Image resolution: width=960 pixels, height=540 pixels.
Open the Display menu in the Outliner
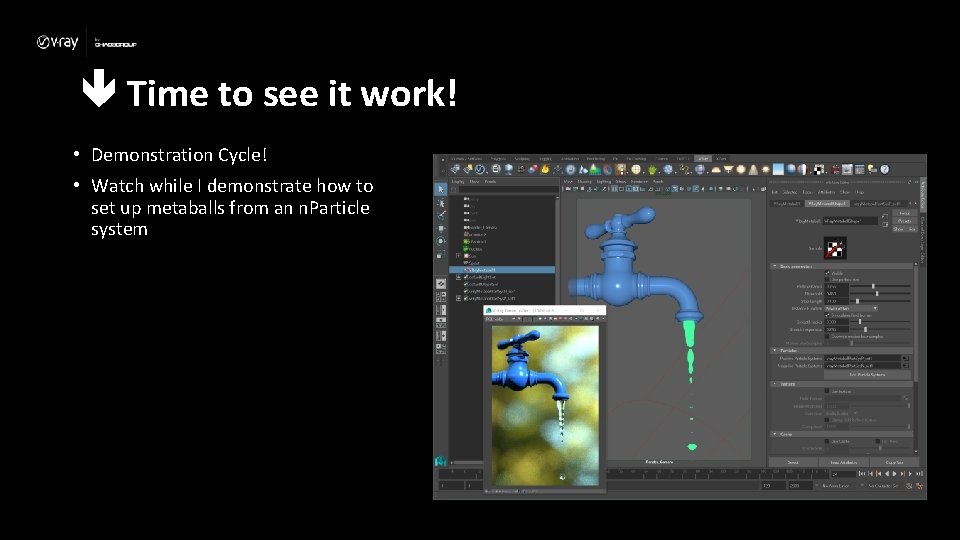458,182
